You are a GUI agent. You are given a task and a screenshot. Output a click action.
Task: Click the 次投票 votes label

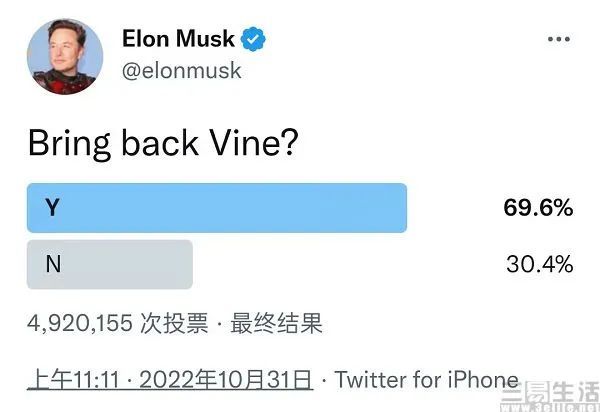[x=181, y=323]
